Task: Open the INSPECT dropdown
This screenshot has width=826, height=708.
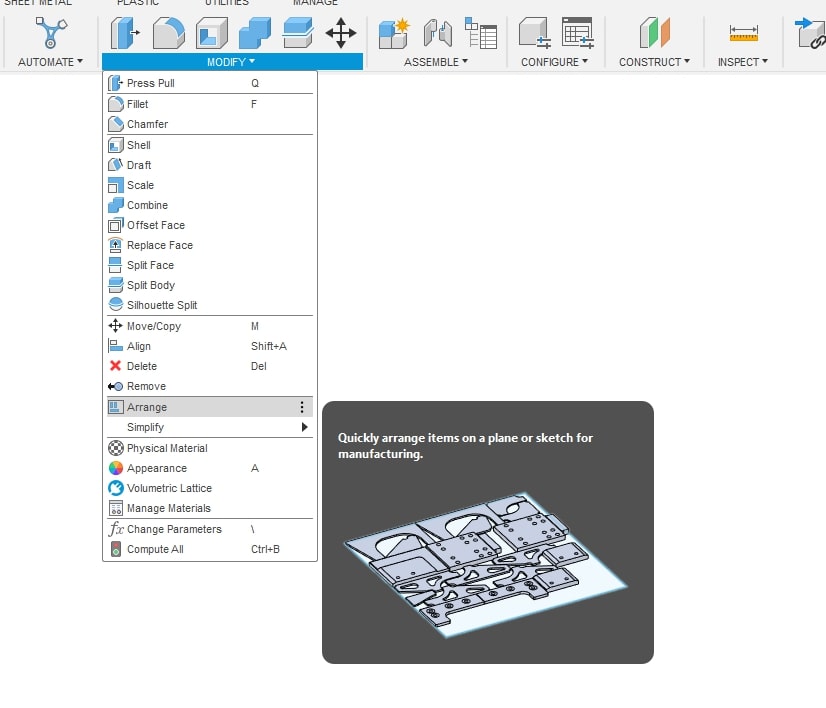Action: [743, 62]
